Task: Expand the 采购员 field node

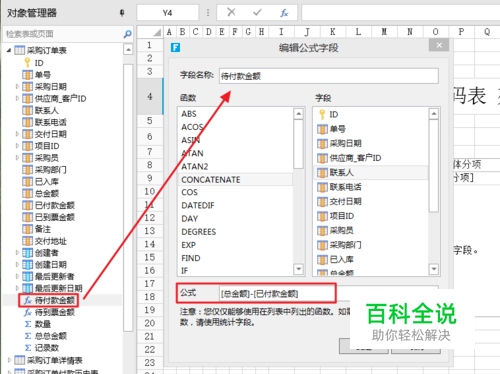Action: 17,158
